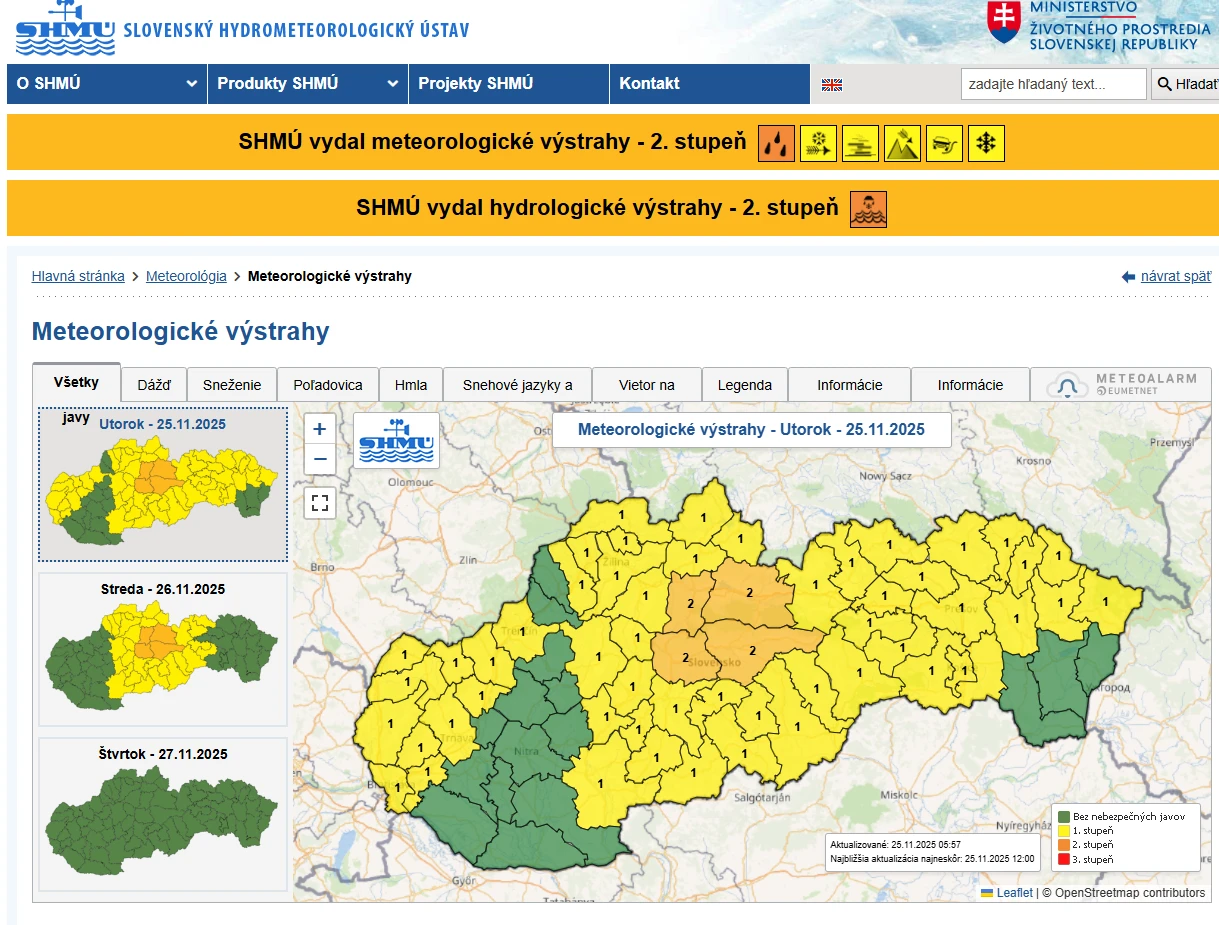Toggle fullscreen map view

320,502
